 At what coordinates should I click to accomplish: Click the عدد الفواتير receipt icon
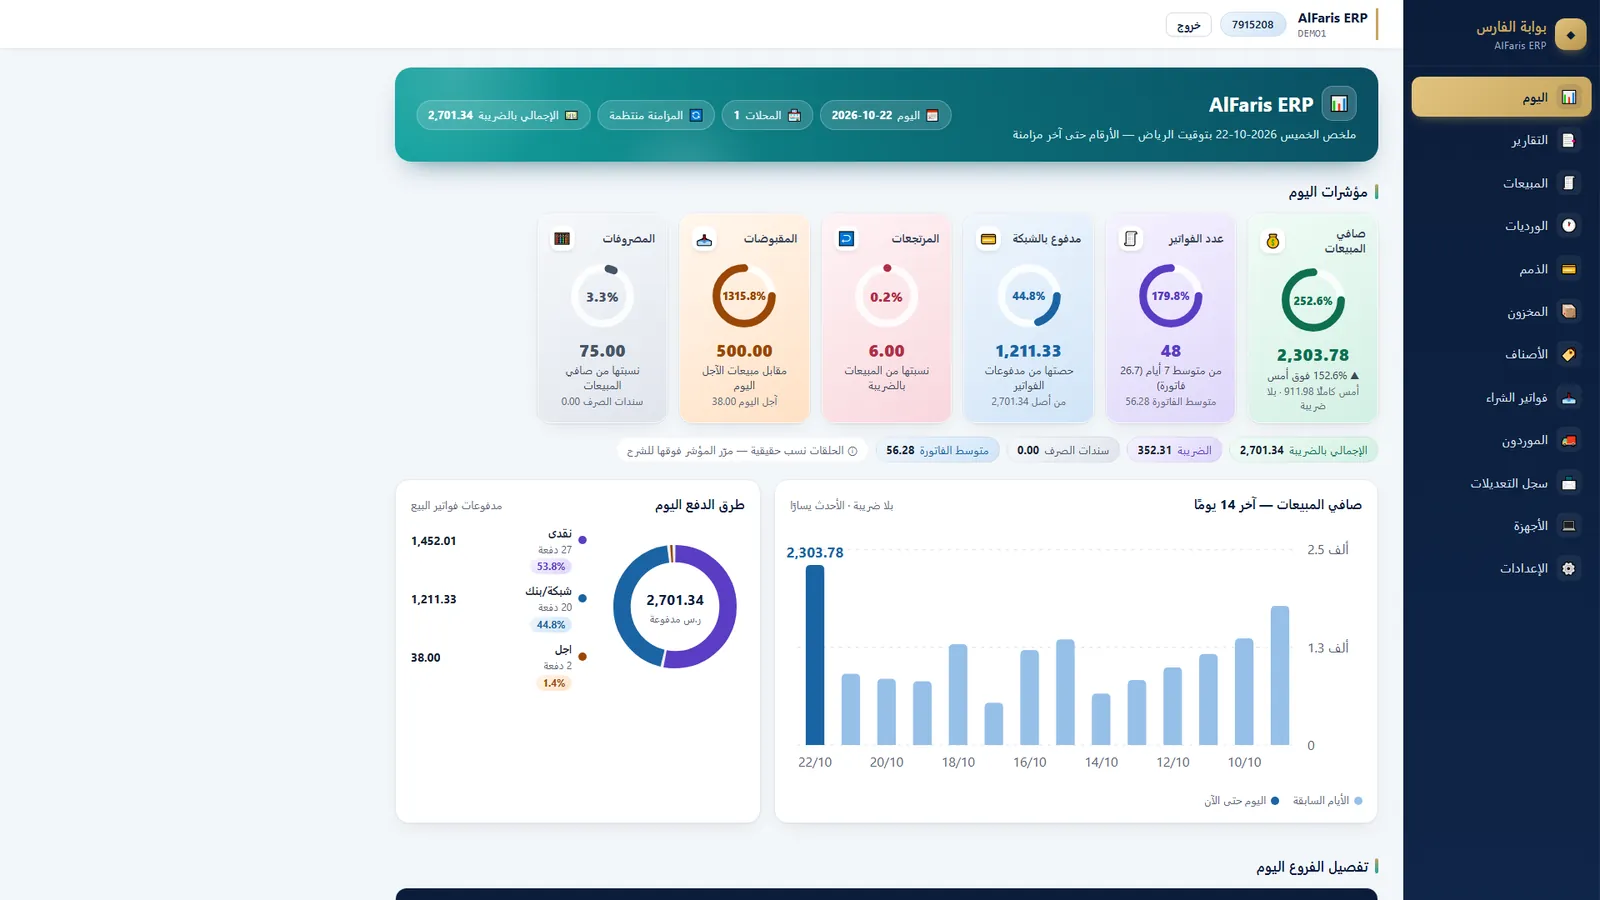[1131, 239]
